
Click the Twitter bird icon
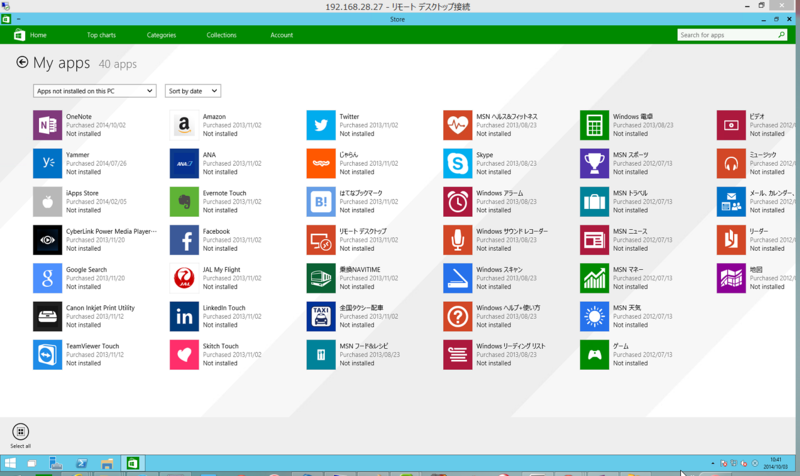click(321, 125)
